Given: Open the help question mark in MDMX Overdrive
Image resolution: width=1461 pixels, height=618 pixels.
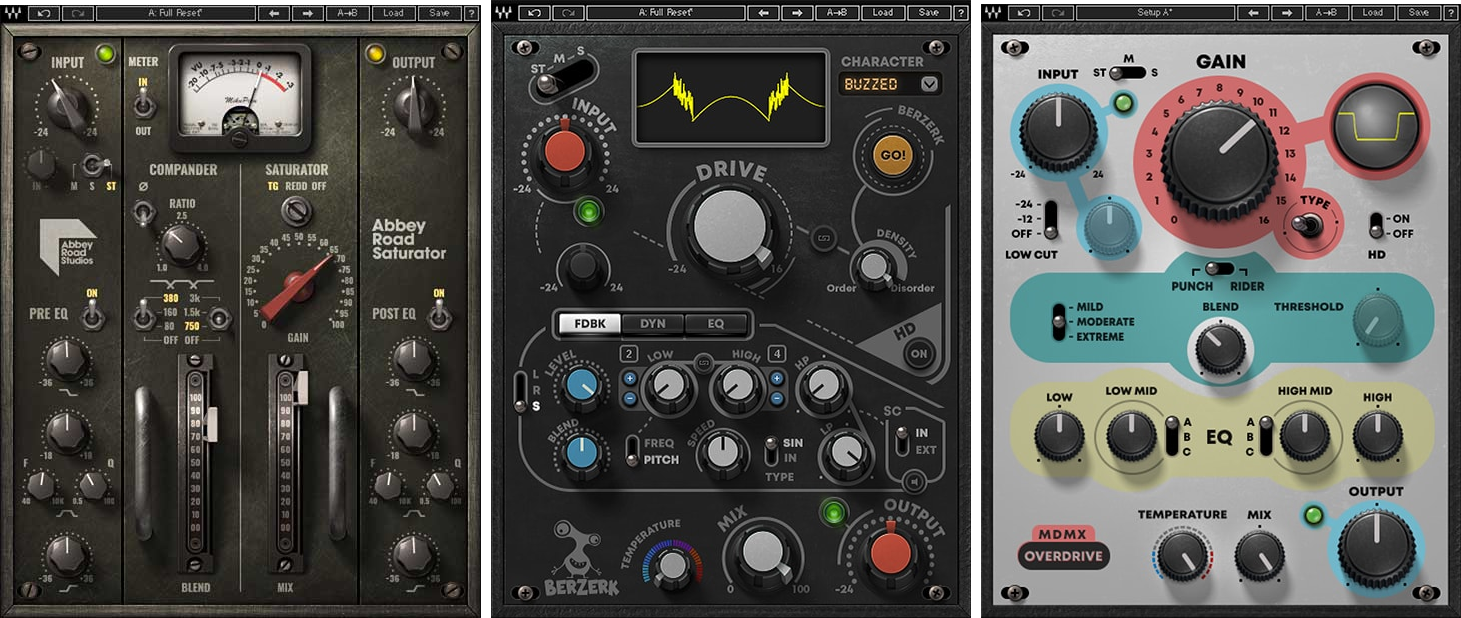Looking at the screenshot, I should 1449,12.
